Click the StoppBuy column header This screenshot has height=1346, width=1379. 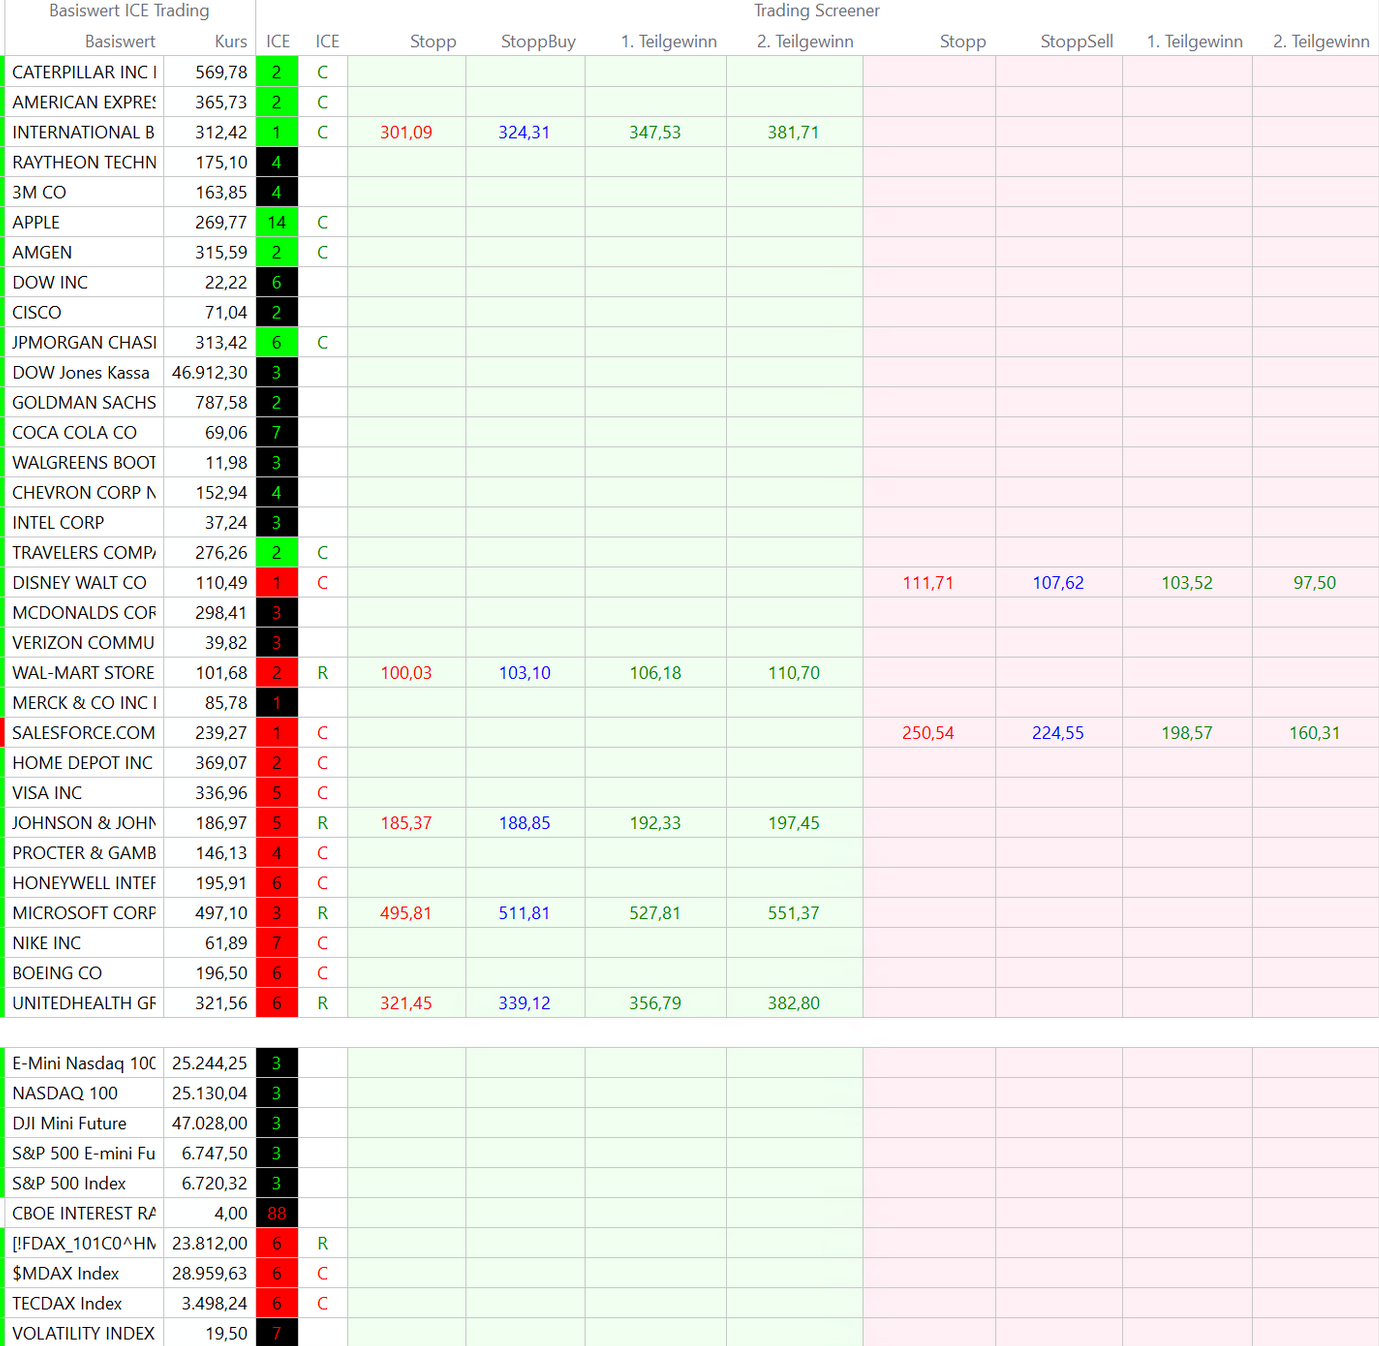click(x=538, y=41)
